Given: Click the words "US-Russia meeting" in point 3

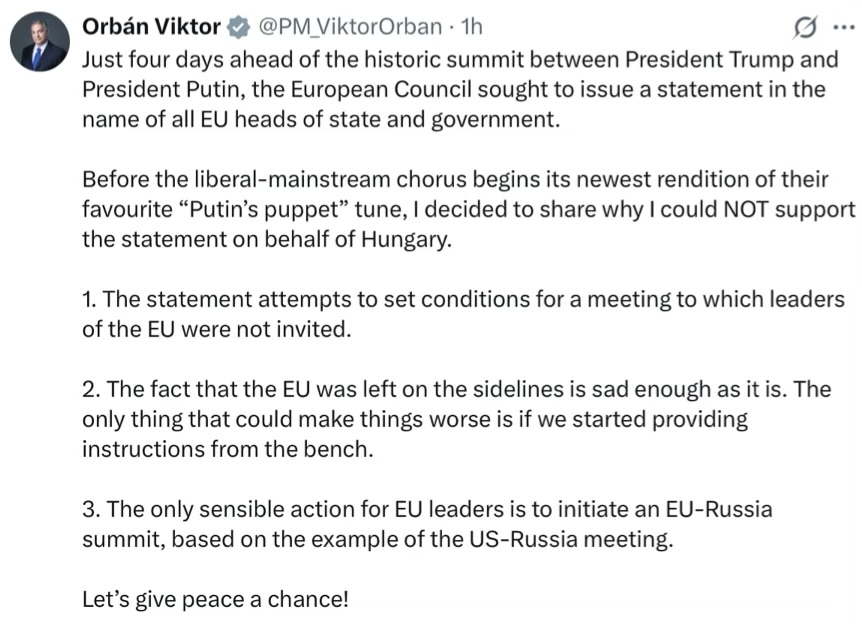Looking at the screenshot, I should [x=570, y=539].
